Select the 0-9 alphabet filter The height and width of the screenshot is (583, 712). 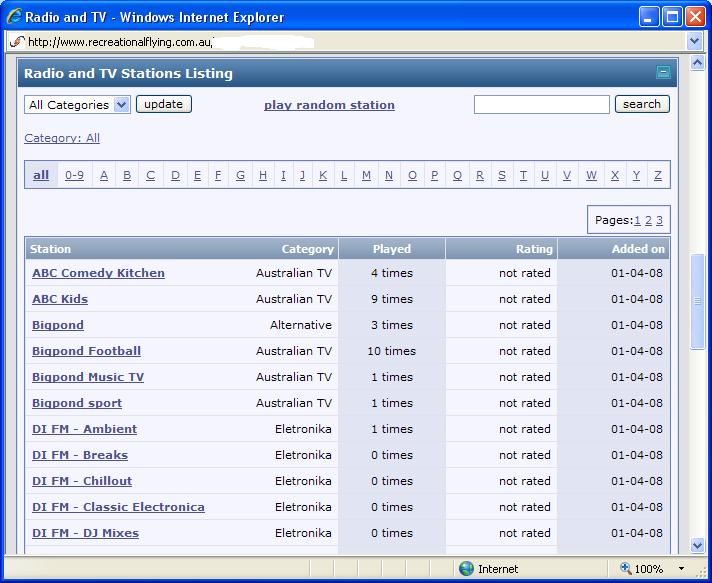pos(74,175)
